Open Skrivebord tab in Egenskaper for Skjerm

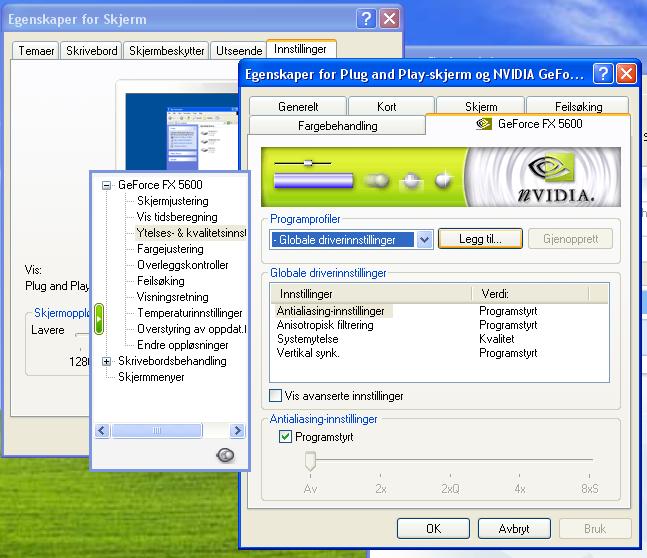[x=91, y=51]
